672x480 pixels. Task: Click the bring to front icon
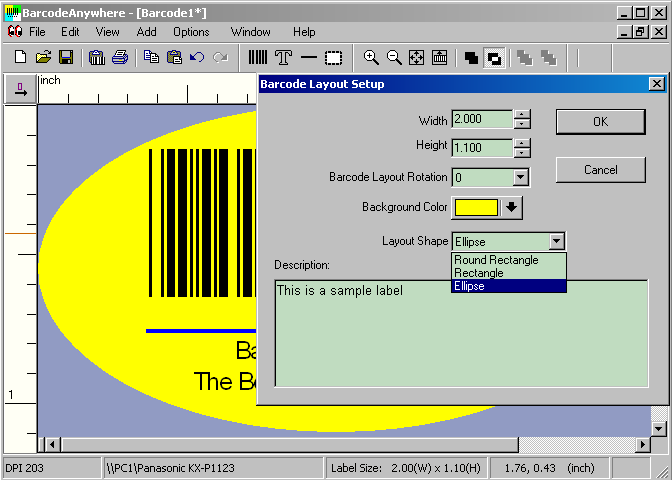coord(471,58)
